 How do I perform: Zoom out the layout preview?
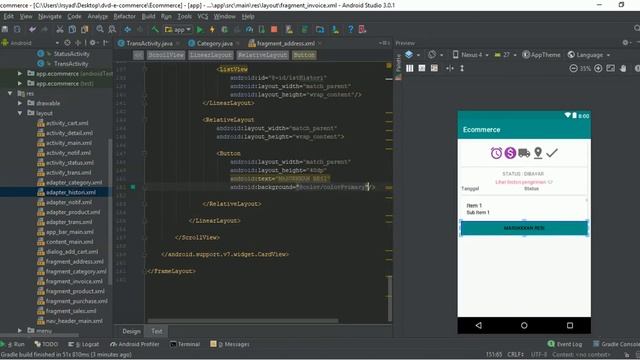point(573,69)
